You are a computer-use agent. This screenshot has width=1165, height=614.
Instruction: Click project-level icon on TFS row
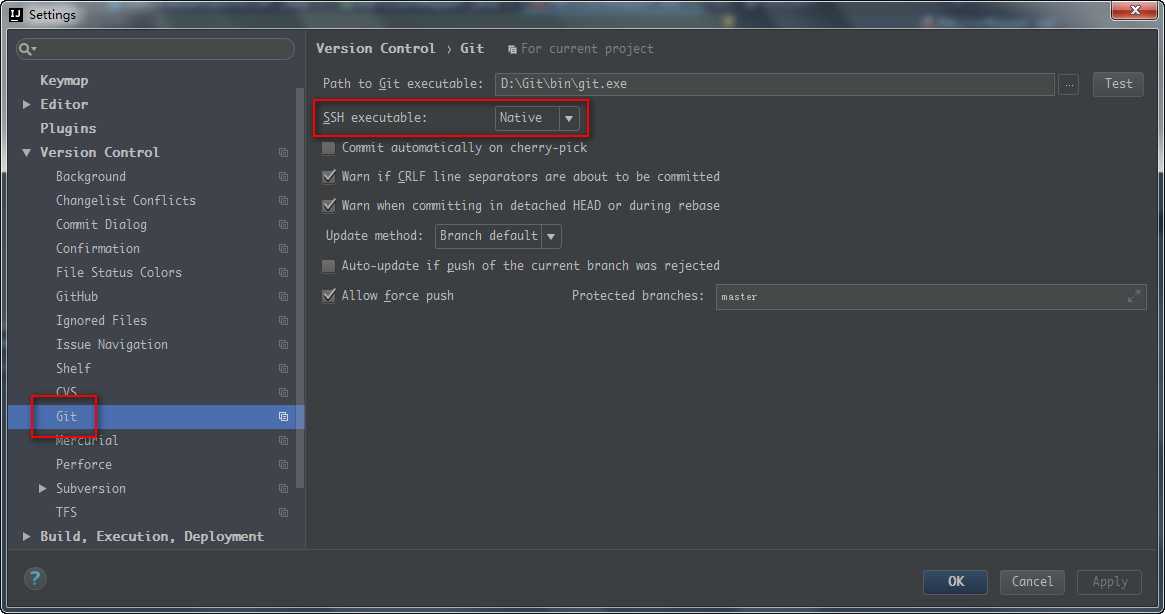click(283, 513)
